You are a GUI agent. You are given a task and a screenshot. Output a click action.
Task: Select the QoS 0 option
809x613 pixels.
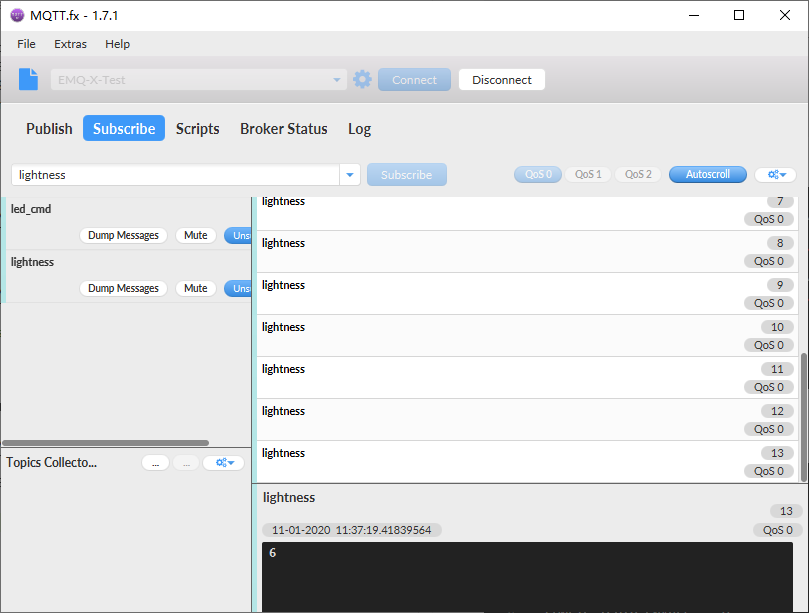click(538, 174)
